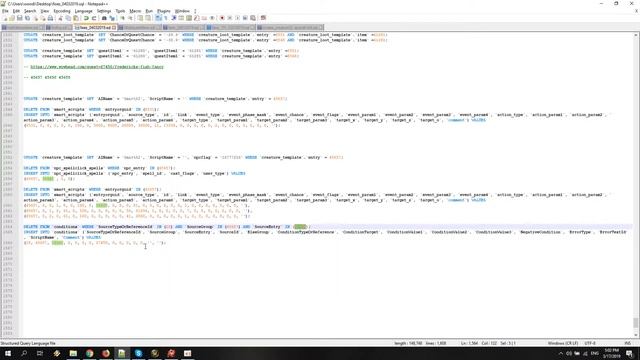The image size is (640, 360).
Task: Open the File menu
Action: 5,11
